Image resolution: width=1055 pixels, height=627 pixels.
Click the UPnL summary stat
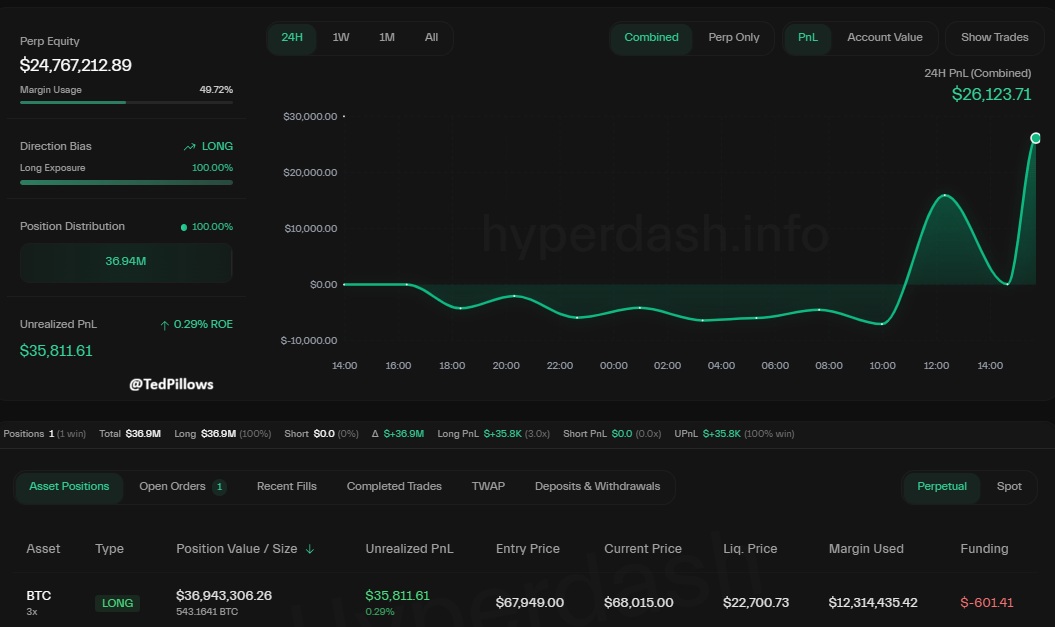pos(734,434)
